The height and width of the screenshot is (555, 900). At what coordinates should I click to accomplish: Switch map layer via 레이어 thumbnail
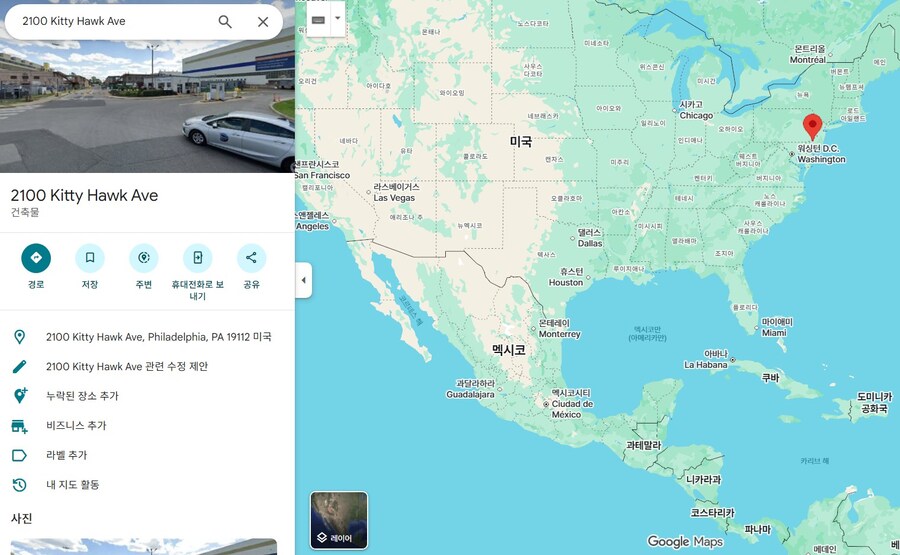coord(339,520)
